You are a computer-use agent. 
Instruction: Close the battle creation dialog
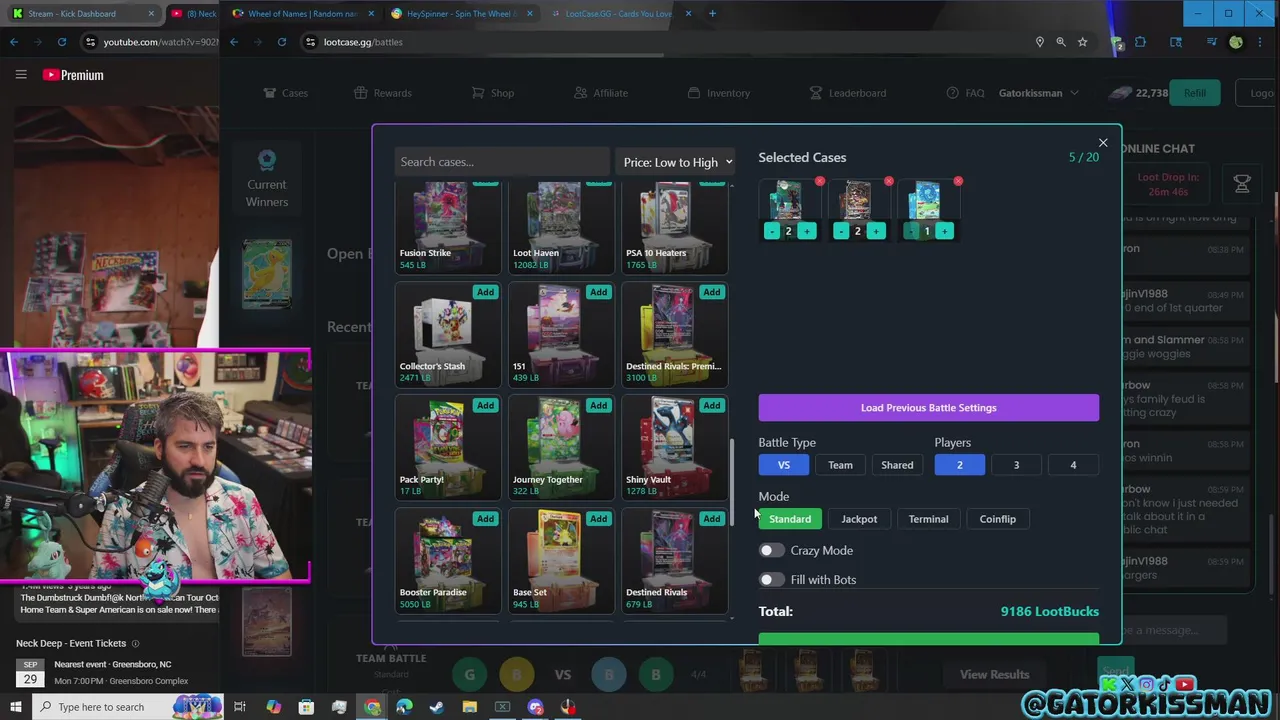[1103, 143]
